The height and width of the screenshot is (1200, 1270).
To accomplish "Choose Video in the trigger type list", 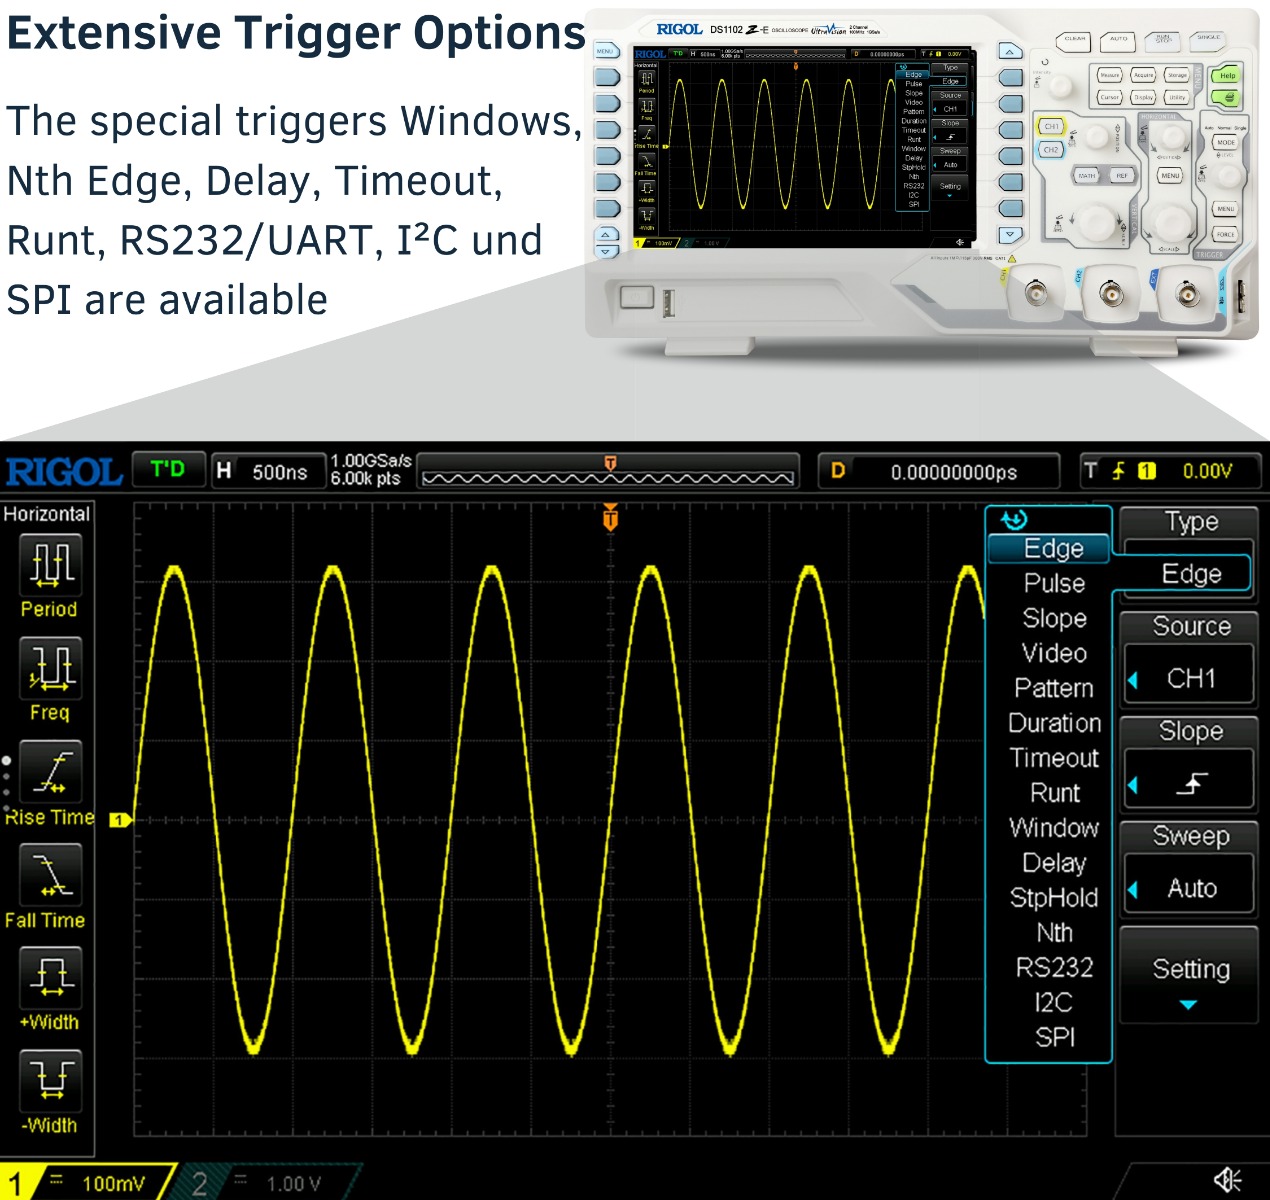I will 1054,653.
